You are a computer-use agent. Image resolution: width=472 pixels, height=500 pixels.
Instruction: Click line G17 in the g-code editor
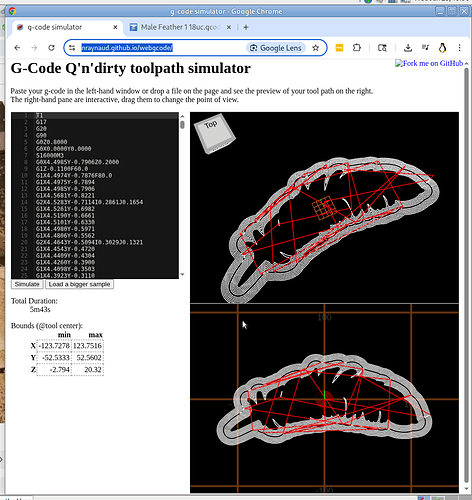coord(41,122)
